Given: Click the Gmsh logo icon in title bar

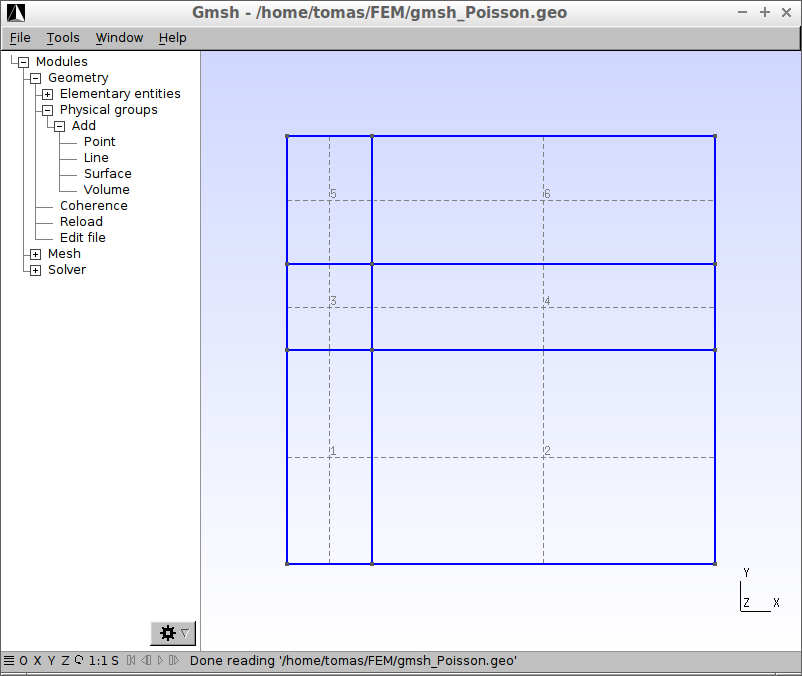Looking at the screenshot, I should pos(16,13).
